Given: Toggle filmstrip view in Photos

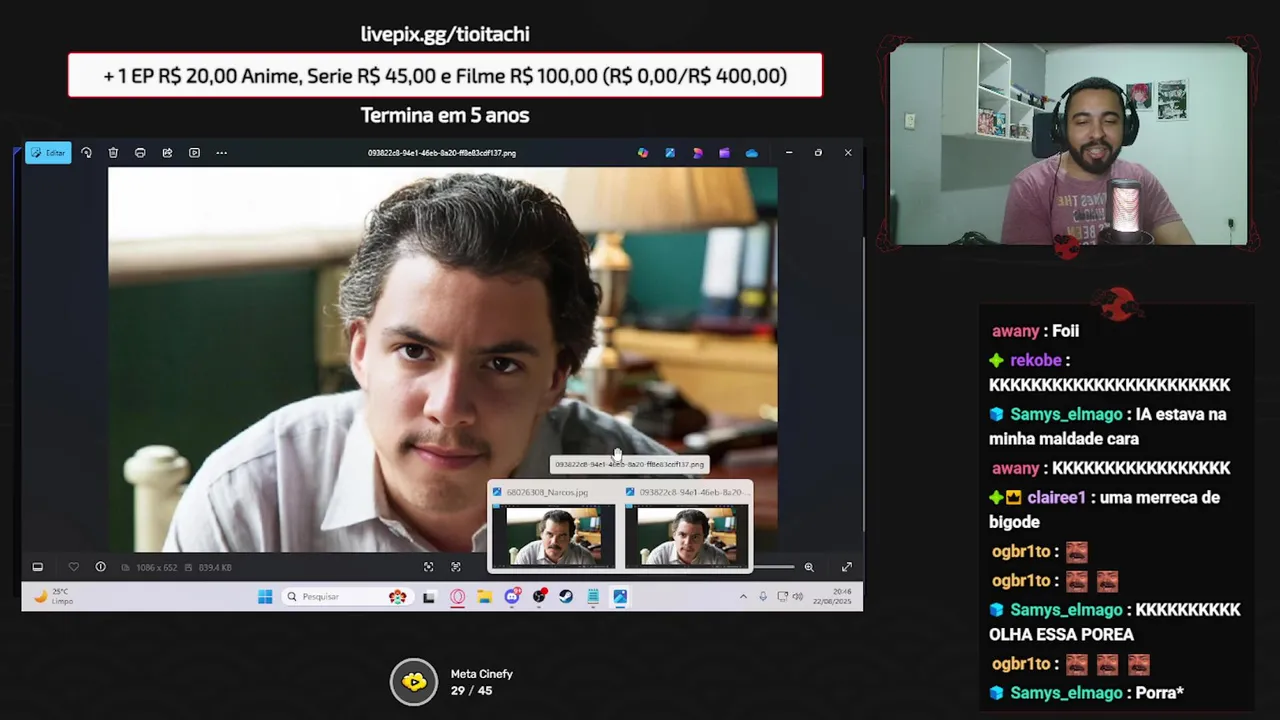Looking at the screenshot, I should [x=37, y=567].
